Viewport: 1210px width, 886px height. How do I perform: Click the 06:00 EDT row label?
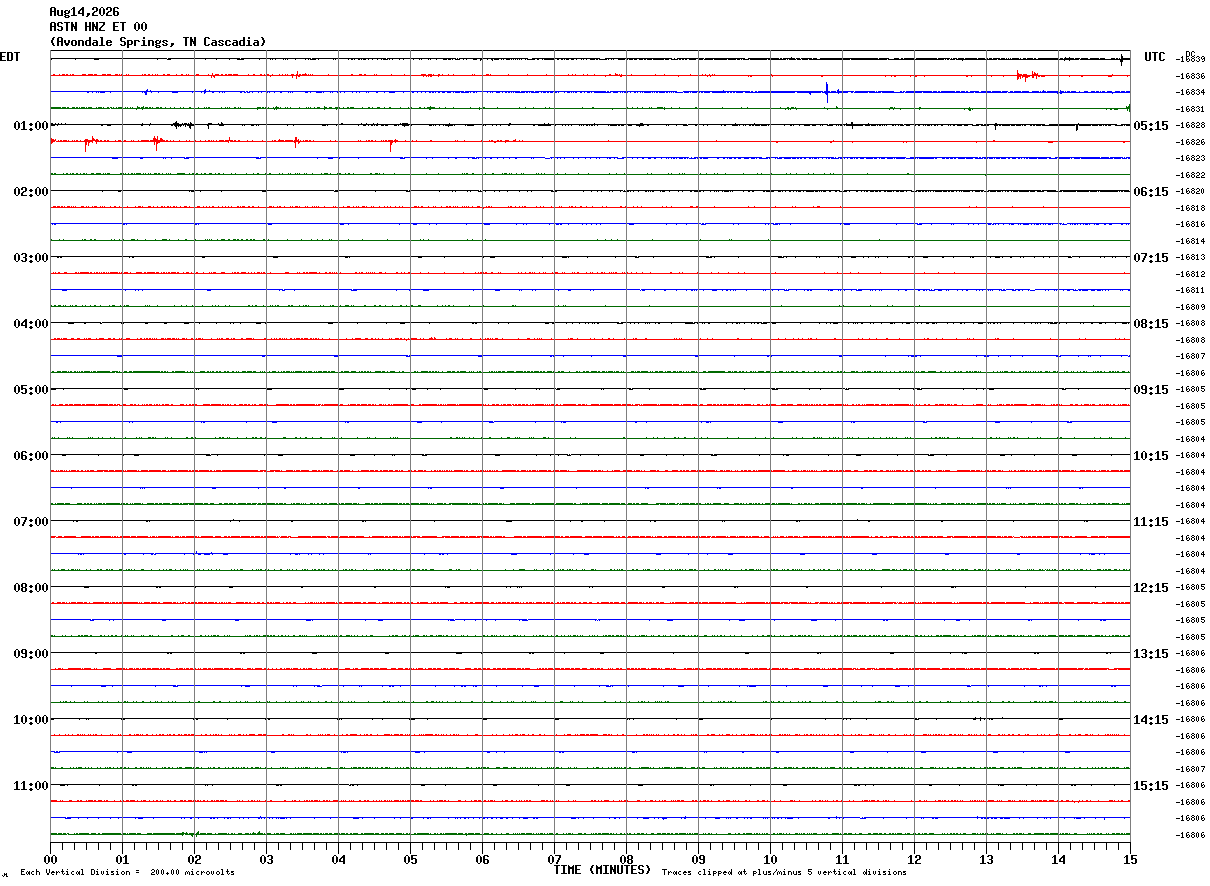(x=30, y=456)
